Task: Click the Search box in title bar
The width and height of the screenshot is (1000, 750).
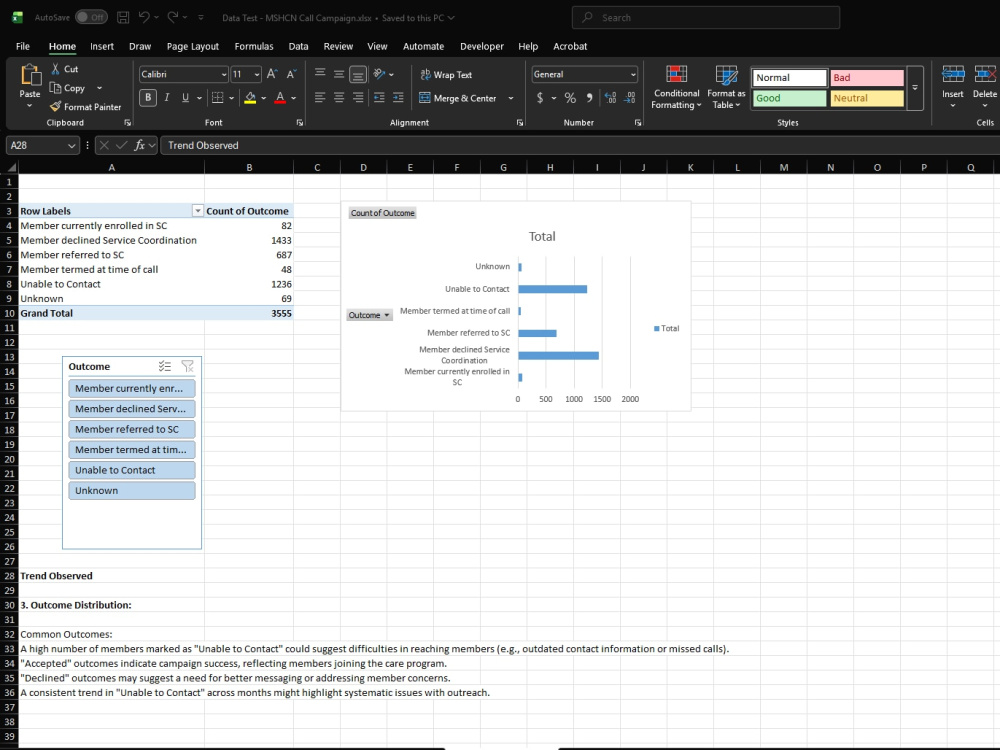Action: click(x=706, y=18)
